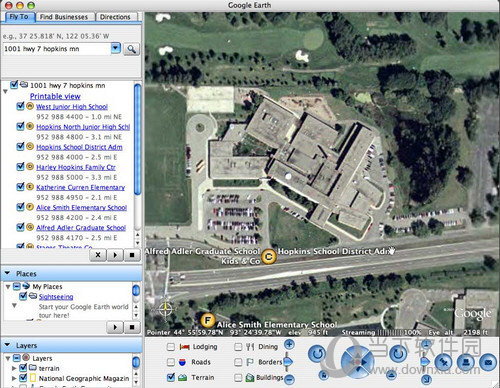This screenshot has height=388, width=500.
Task: Collapse the Places panel triangle
Action: 7,273
